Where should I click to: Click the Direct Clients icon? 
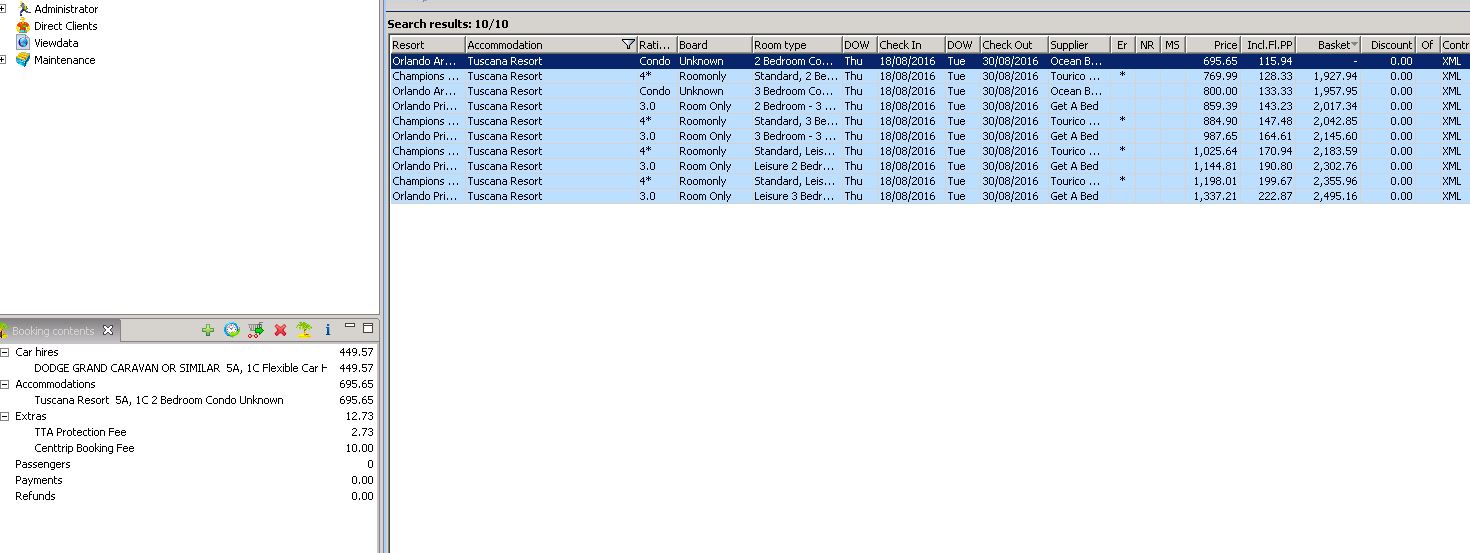click(24, 26)
